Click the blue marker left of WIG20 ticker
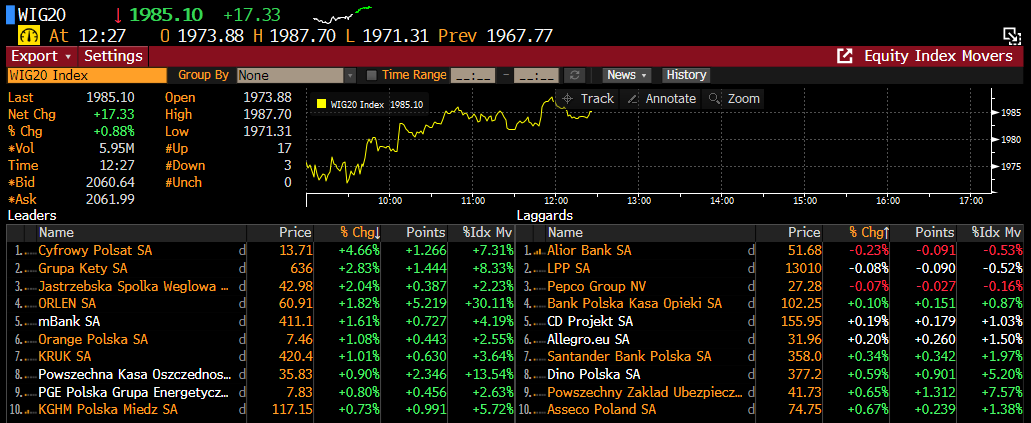Screen dimensions: 1031x423 (x=11, y=14)
